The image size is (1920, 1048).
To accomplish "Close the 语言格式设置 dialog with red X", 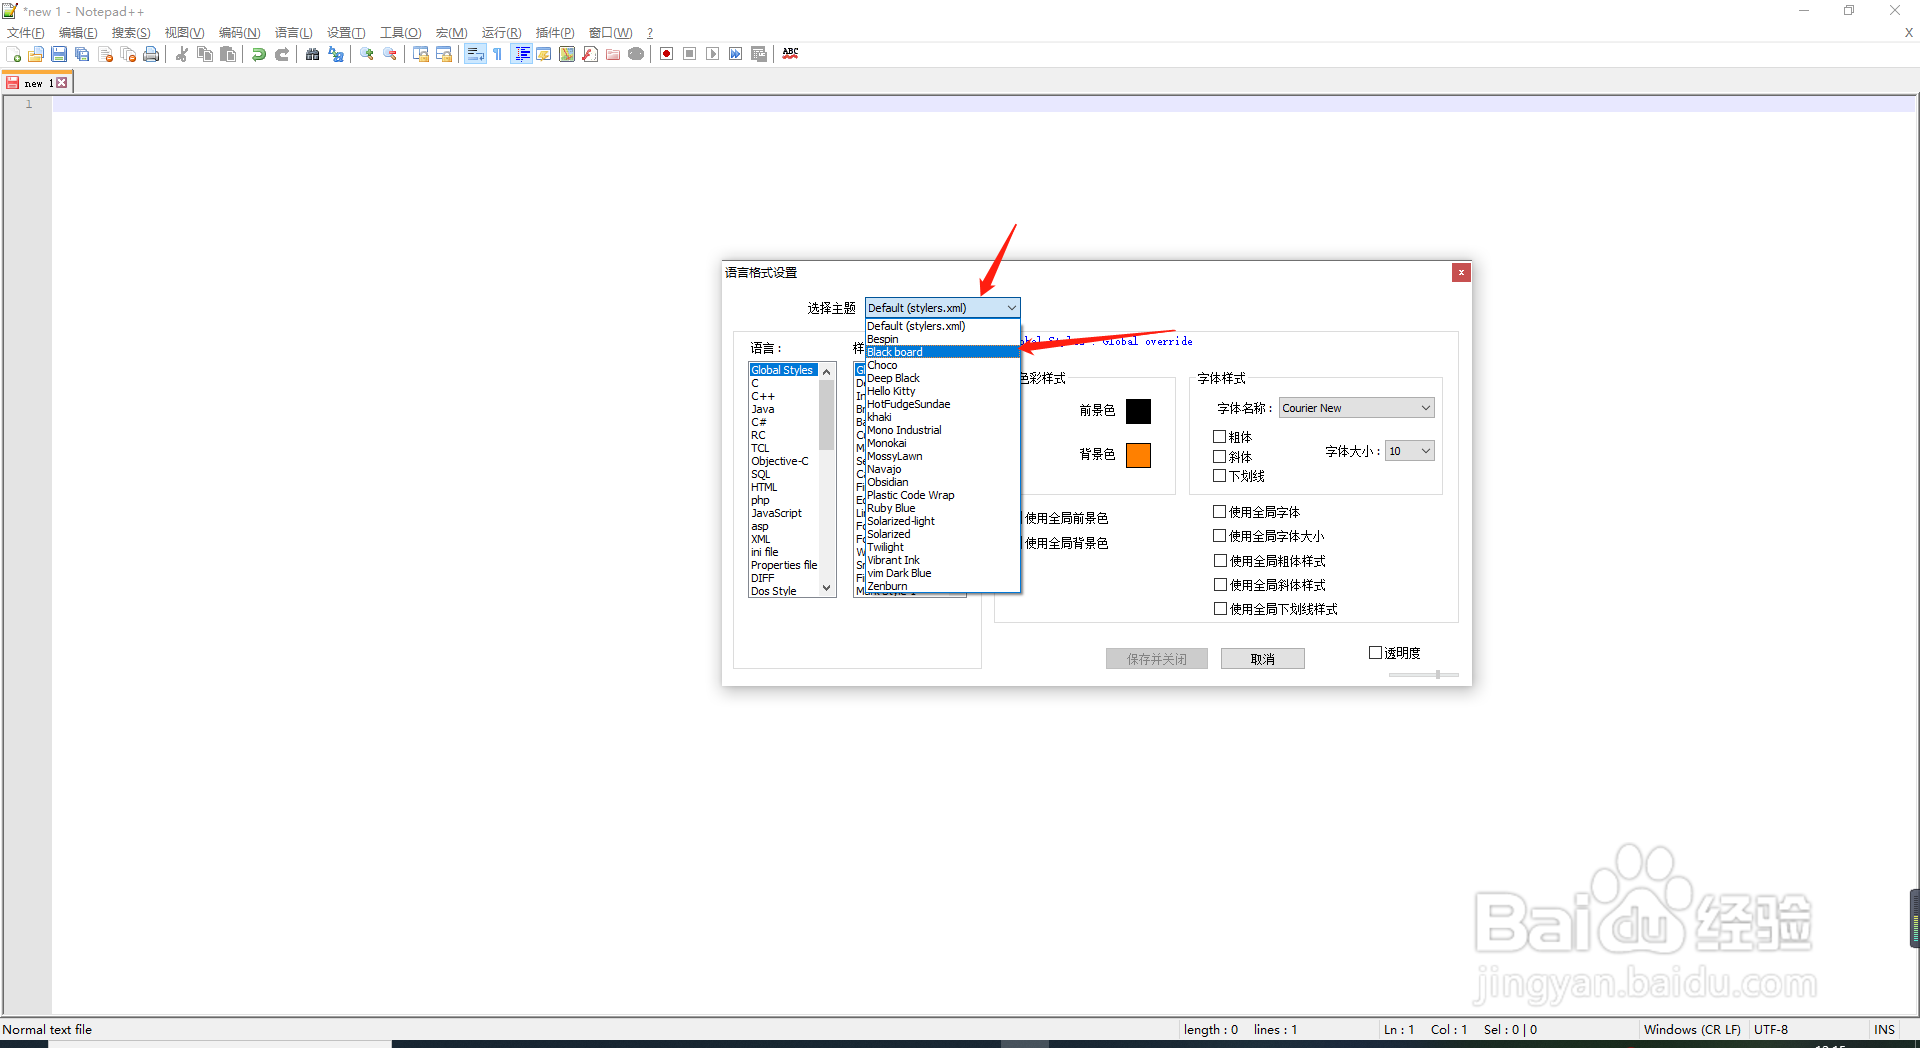I will [1461, 272].
